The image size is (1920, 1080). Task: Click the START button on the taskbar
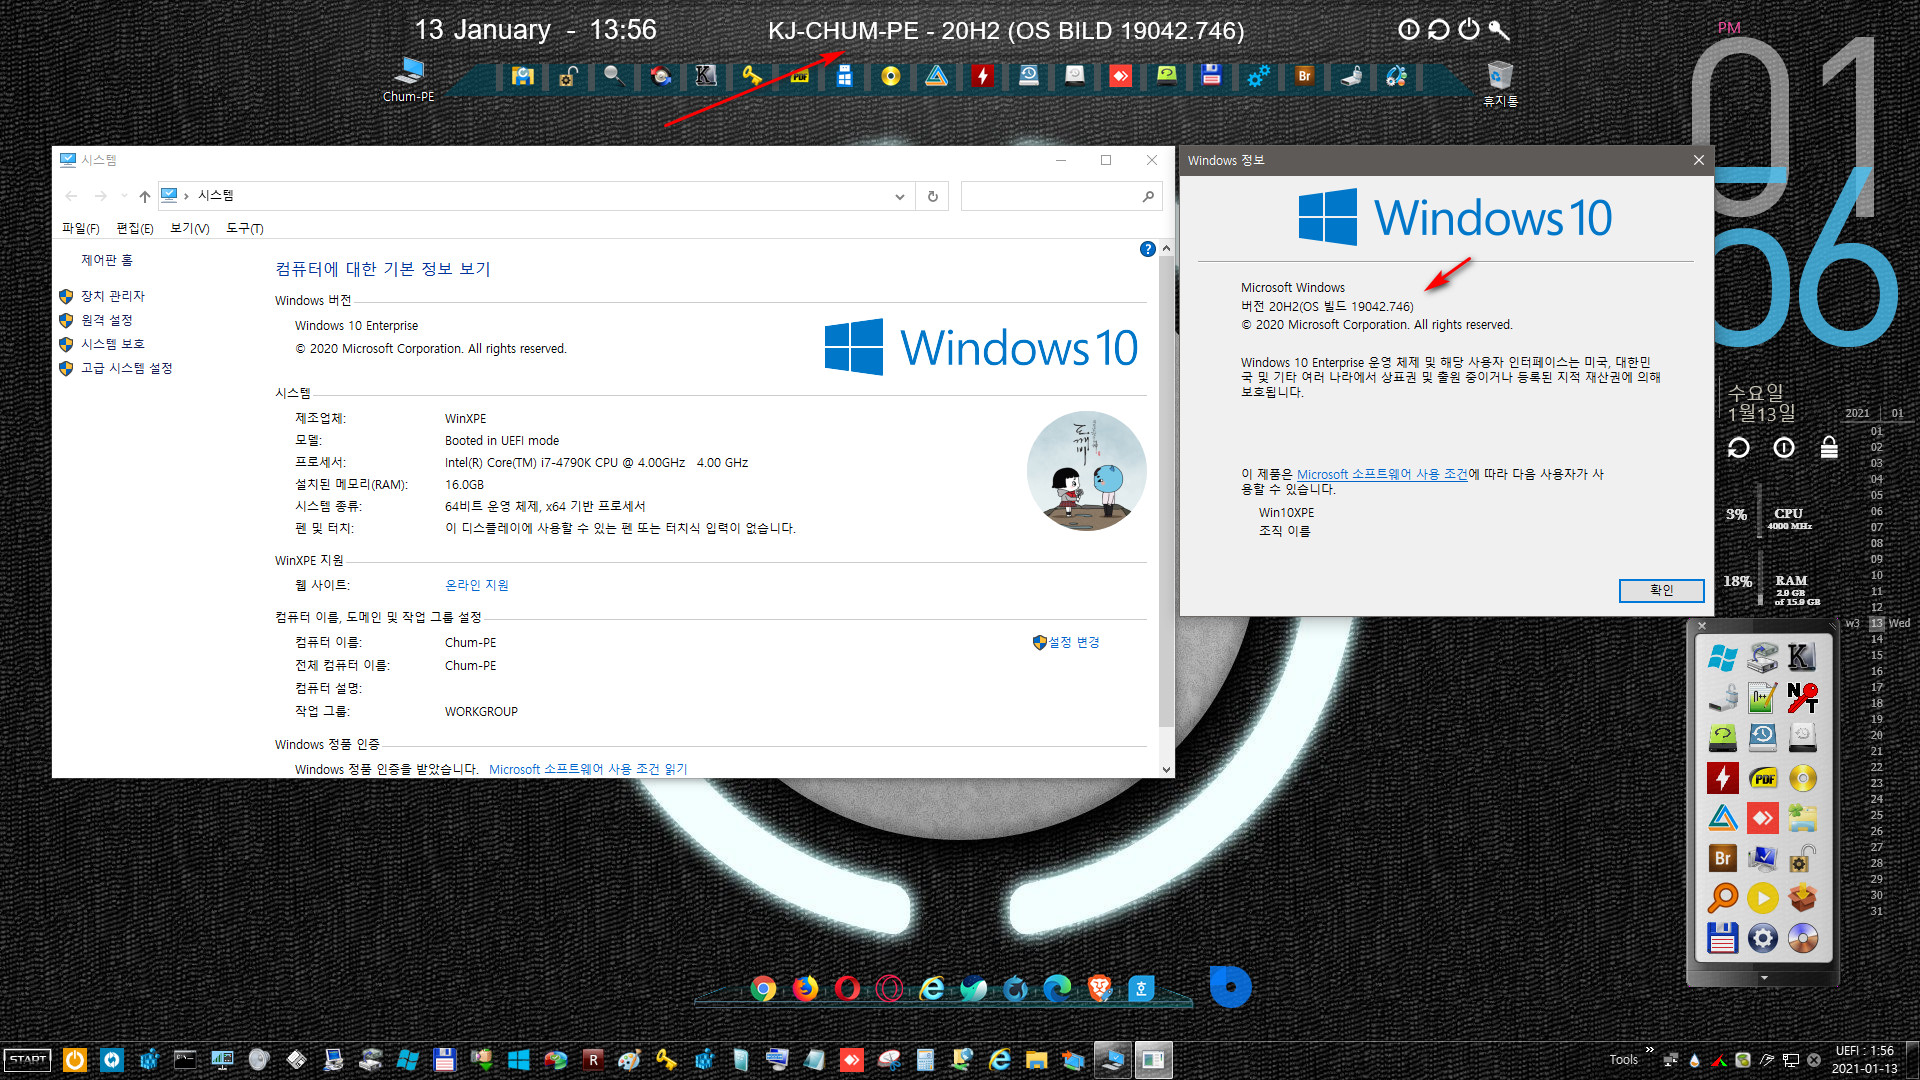point(28,1060)
